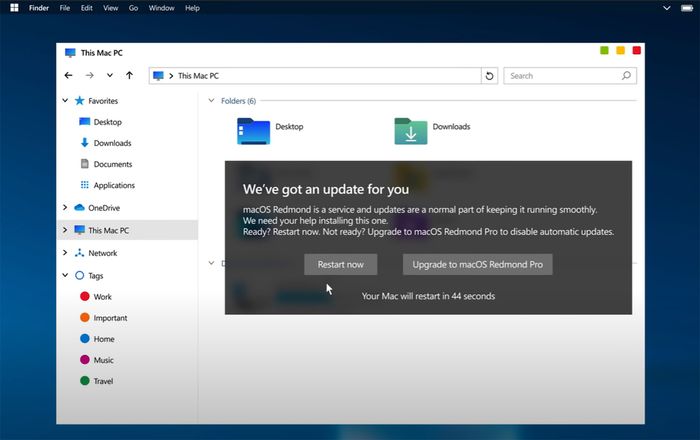Open the View menu

click(x=110, y=8)
